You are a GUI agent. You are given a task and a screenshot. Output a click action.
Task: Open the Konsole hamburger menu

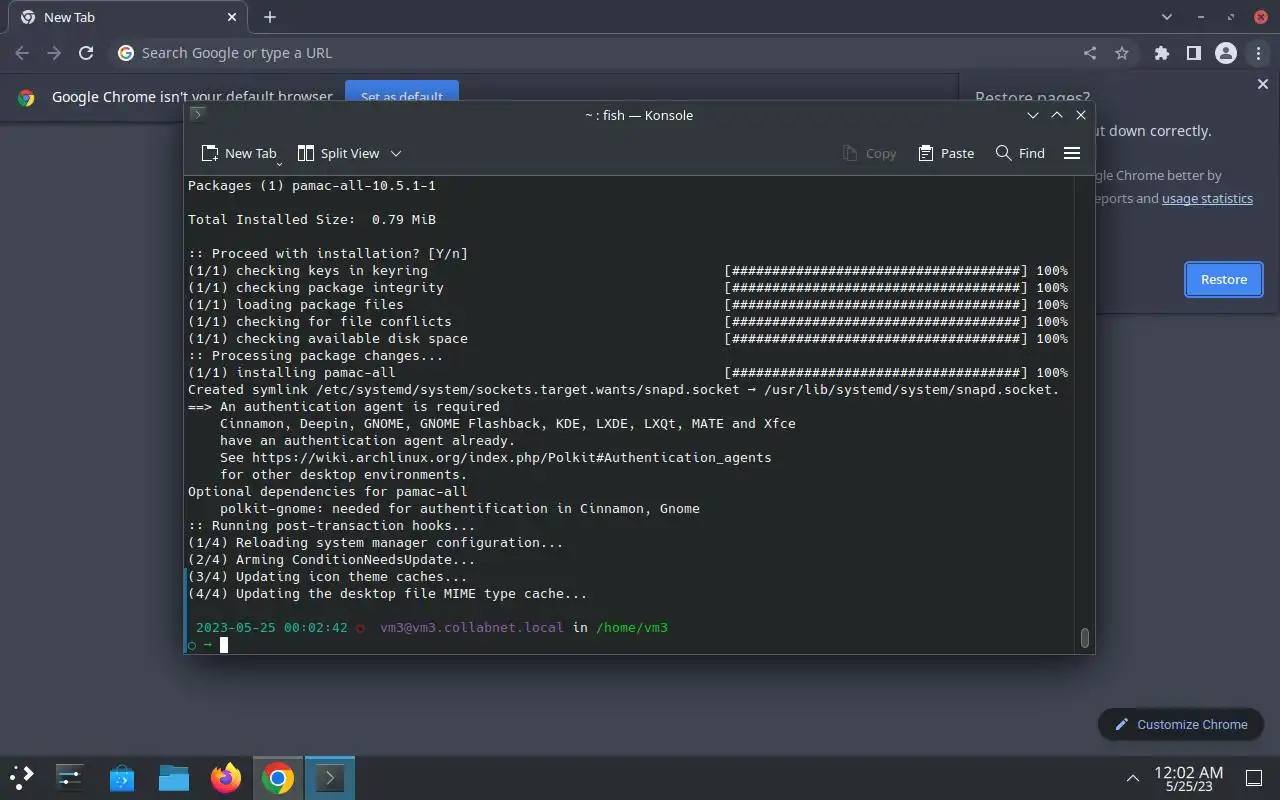point(1072,153)
